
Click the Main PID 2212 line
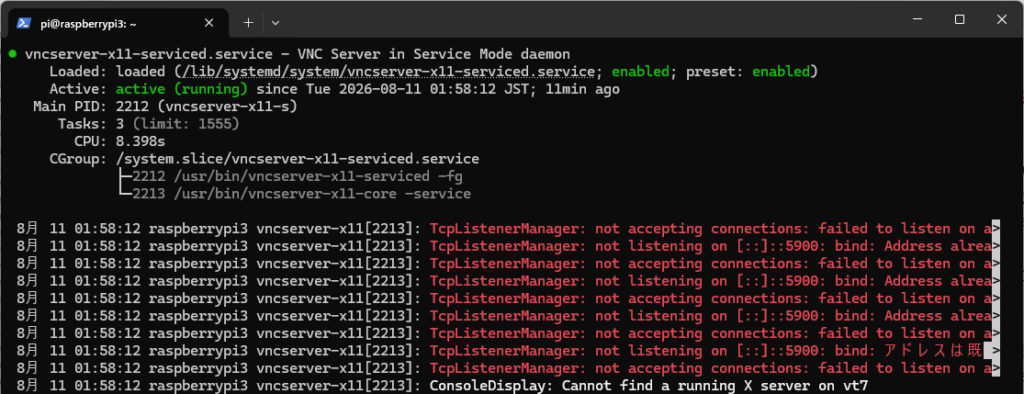(x=165, y=107)
